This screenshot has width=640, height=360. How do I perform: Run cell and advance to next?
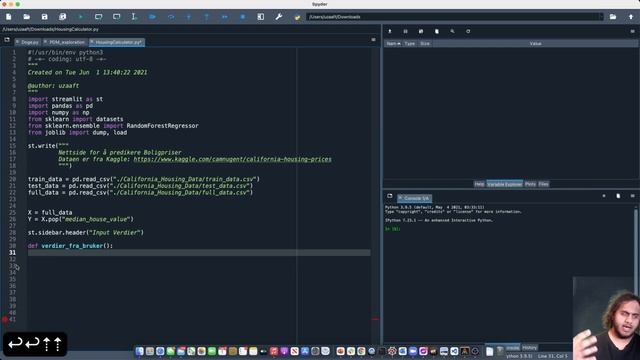click(x=117, y=17)
